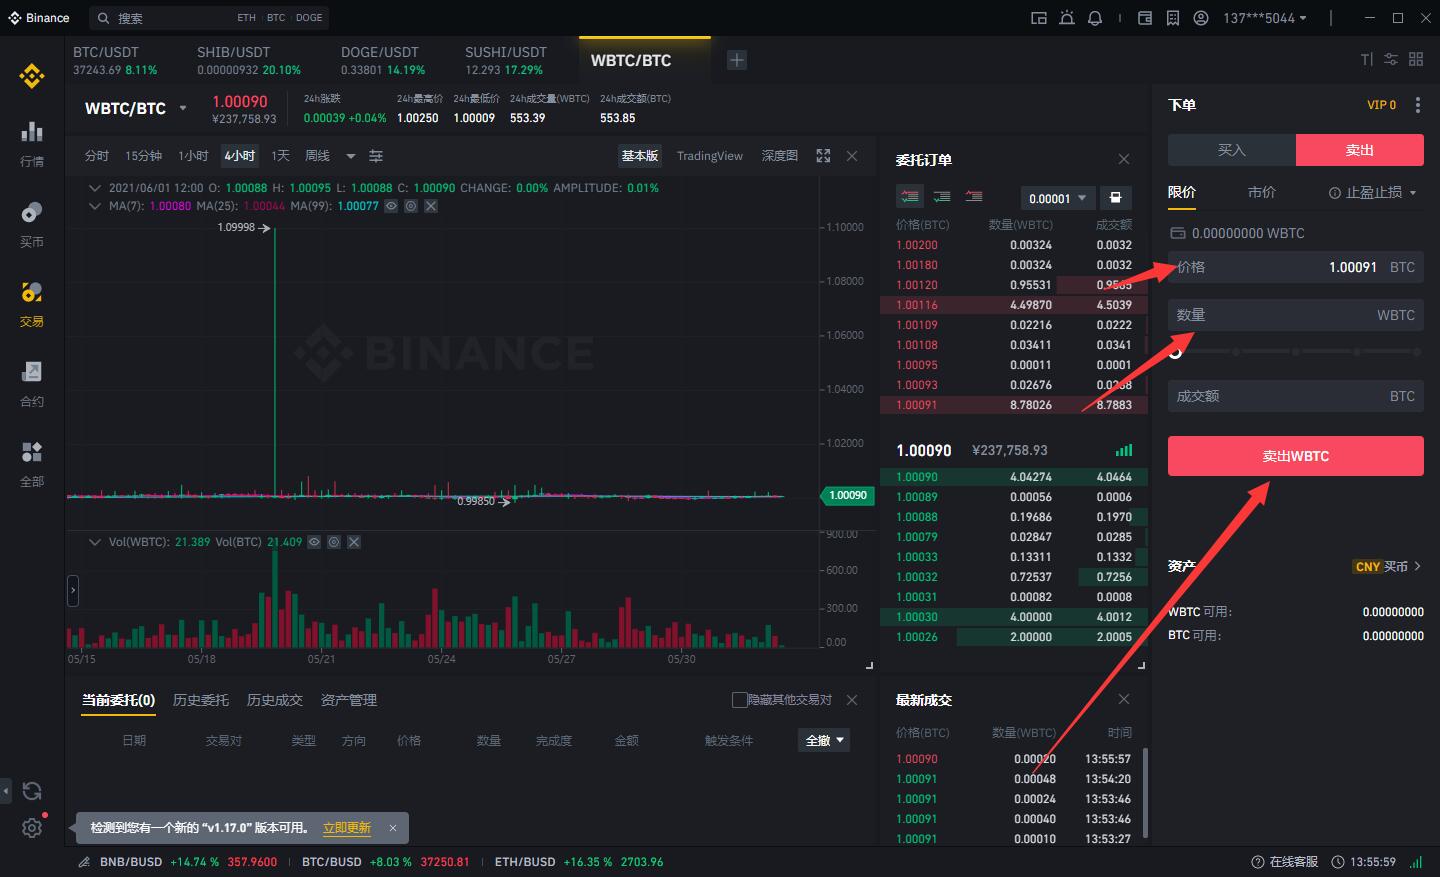Open 在线客服 online support
Screen dimensions: 1440x877
coord(1285,862)
